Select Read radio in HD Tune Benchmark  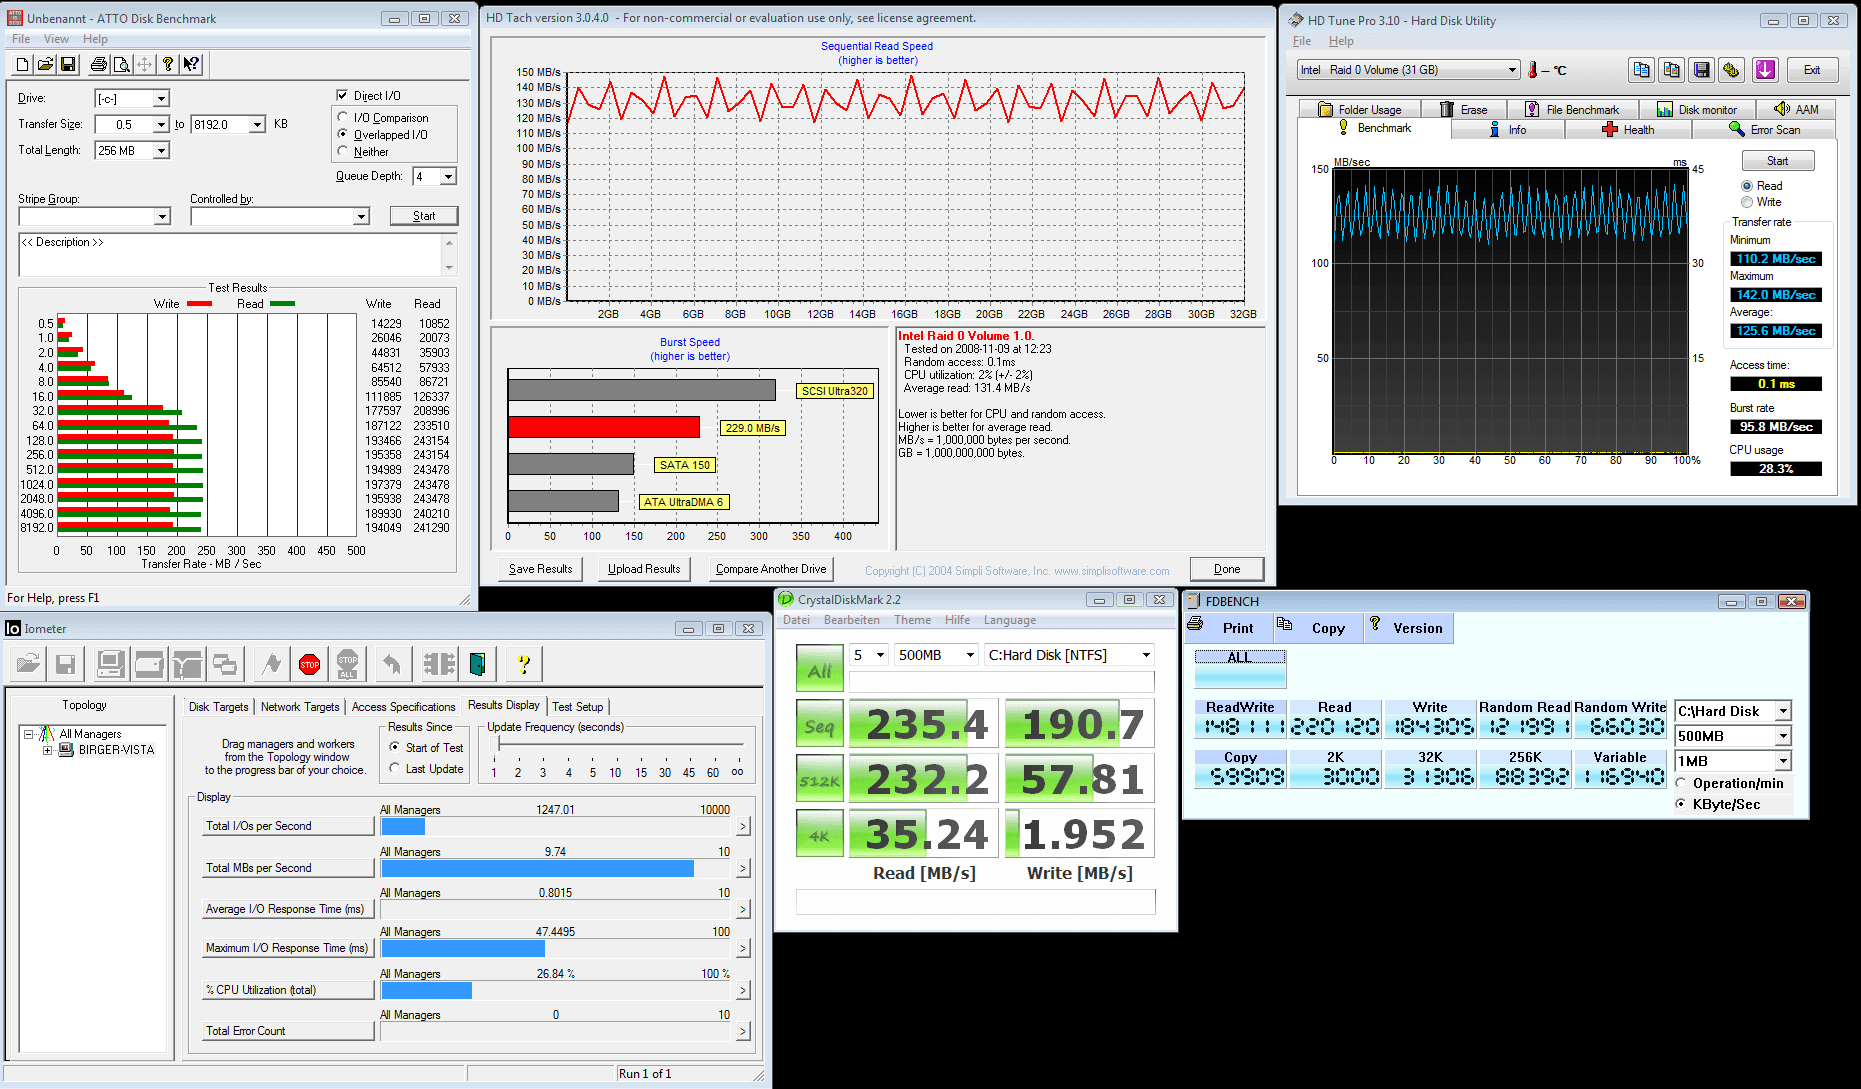click(x=1747, y=186)
